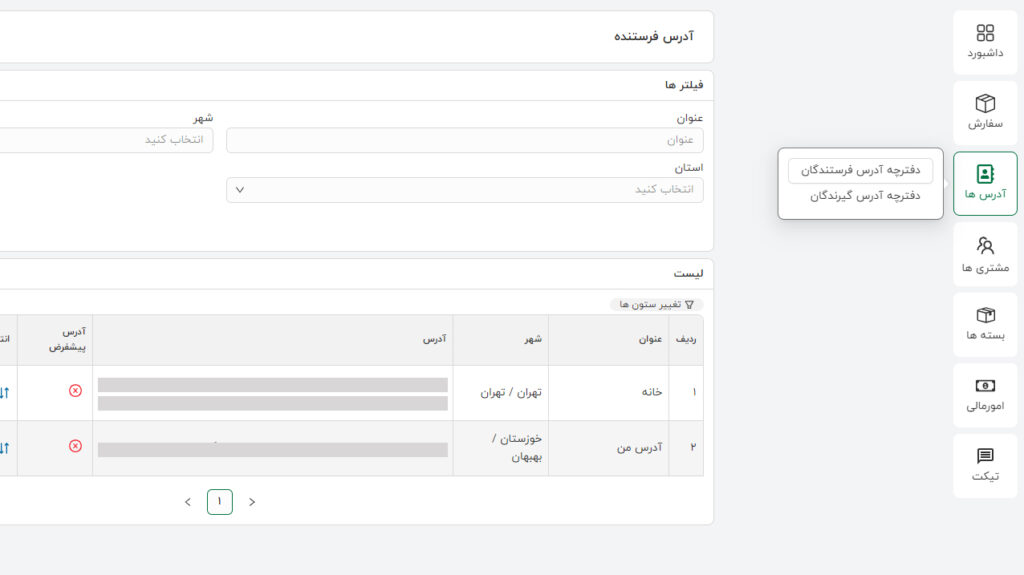Open the شهر city dropdown
Viewport: 1024px width, 575px height.
[106, 140]
